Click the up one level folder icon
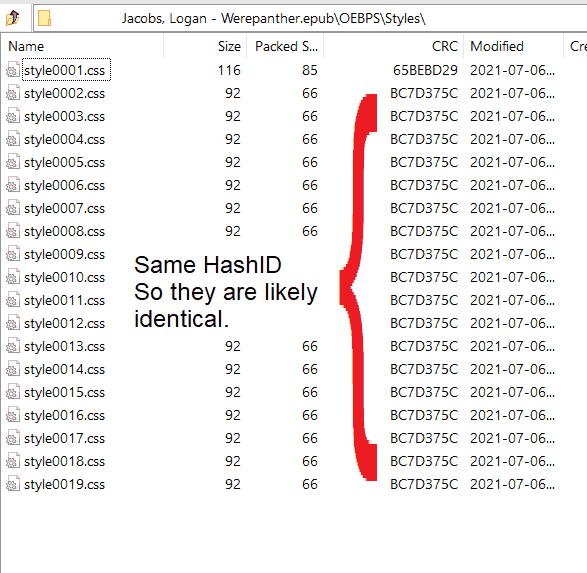 13,18
